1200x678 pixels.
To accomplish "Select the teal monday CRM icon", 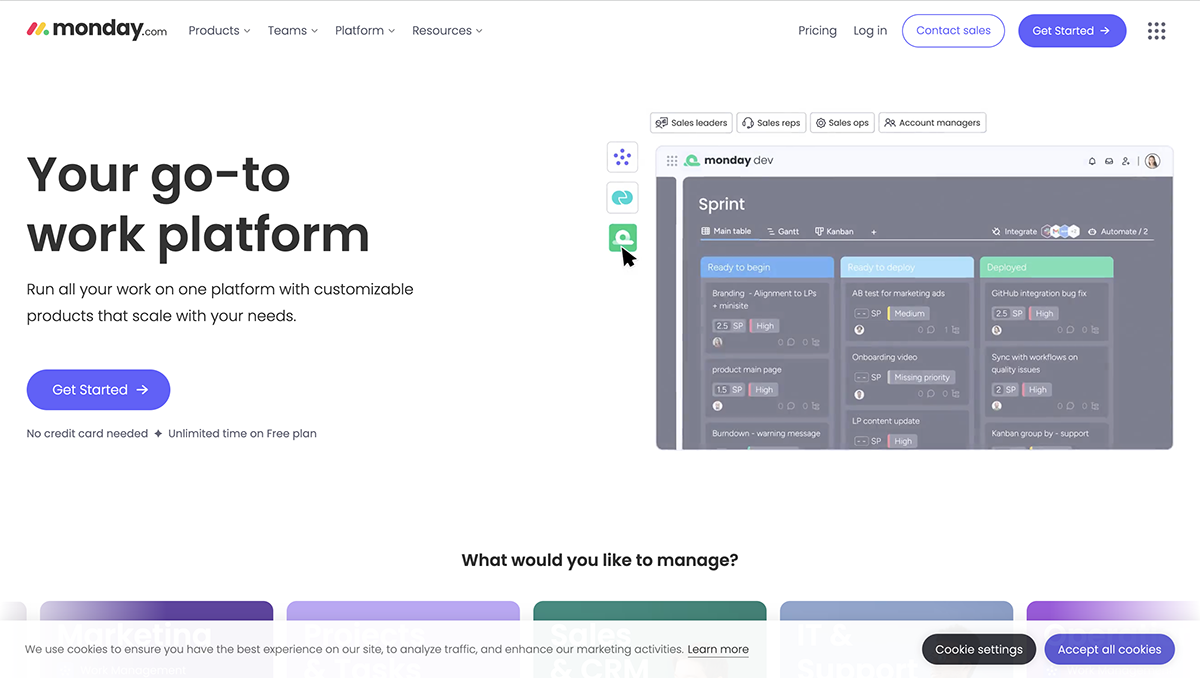I will point(622,197).
